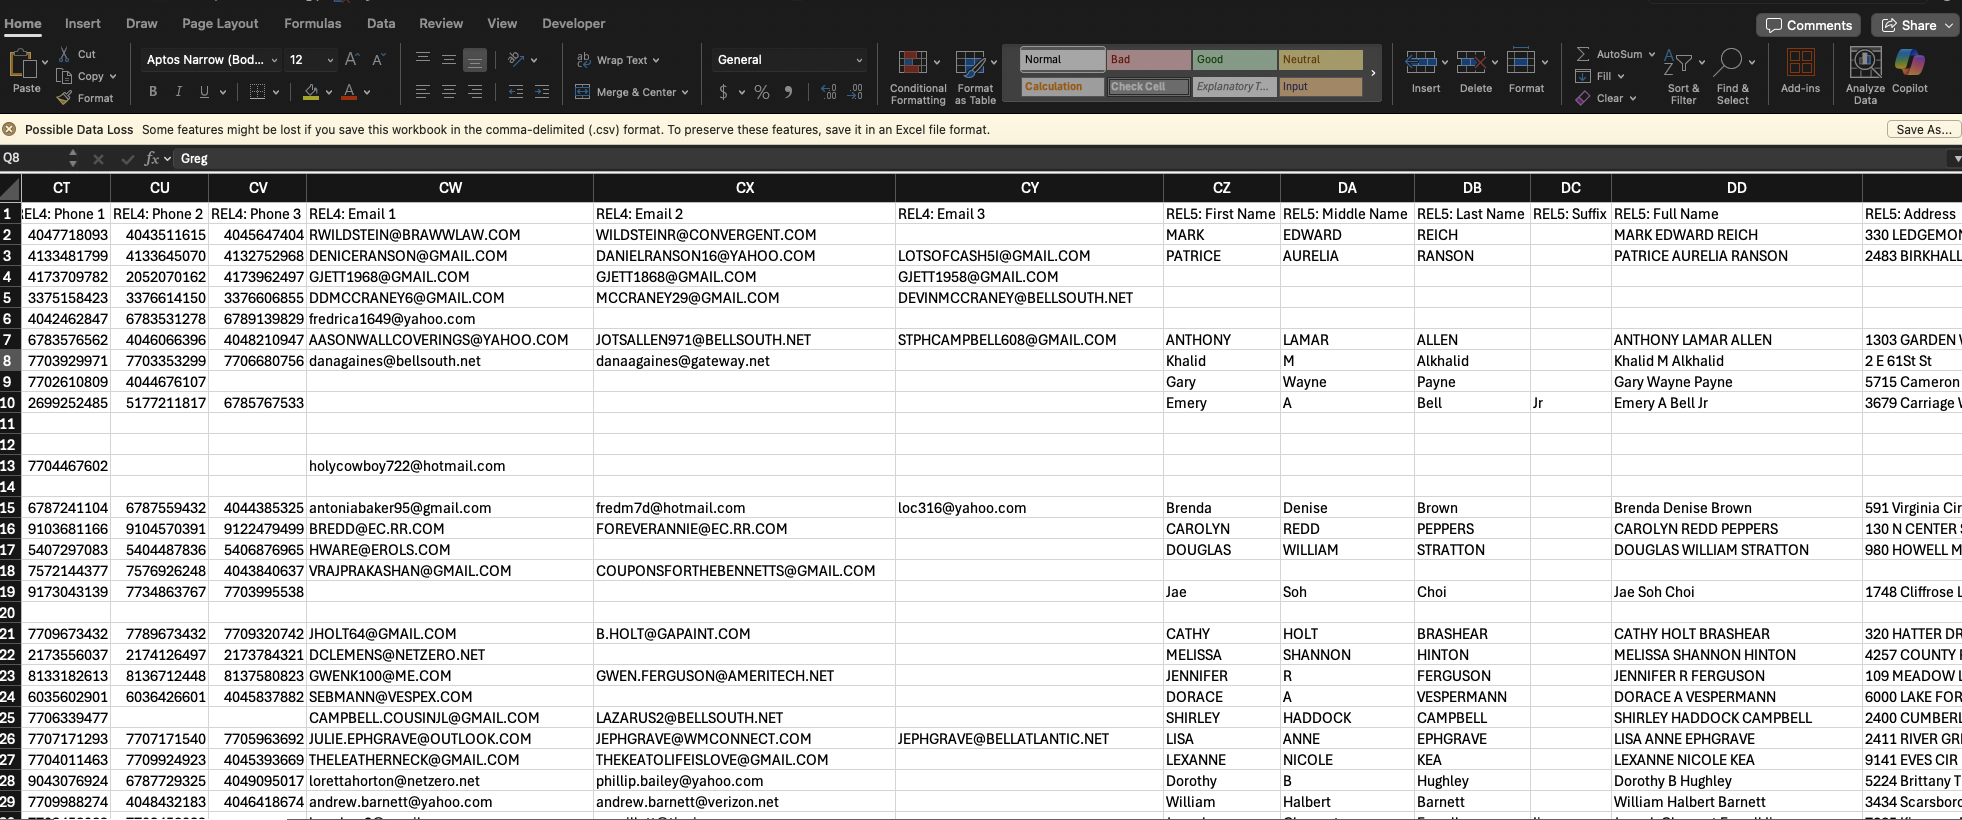Increase the cell indent
This screenshot has height=820, width=1962.
pos(542,92)
